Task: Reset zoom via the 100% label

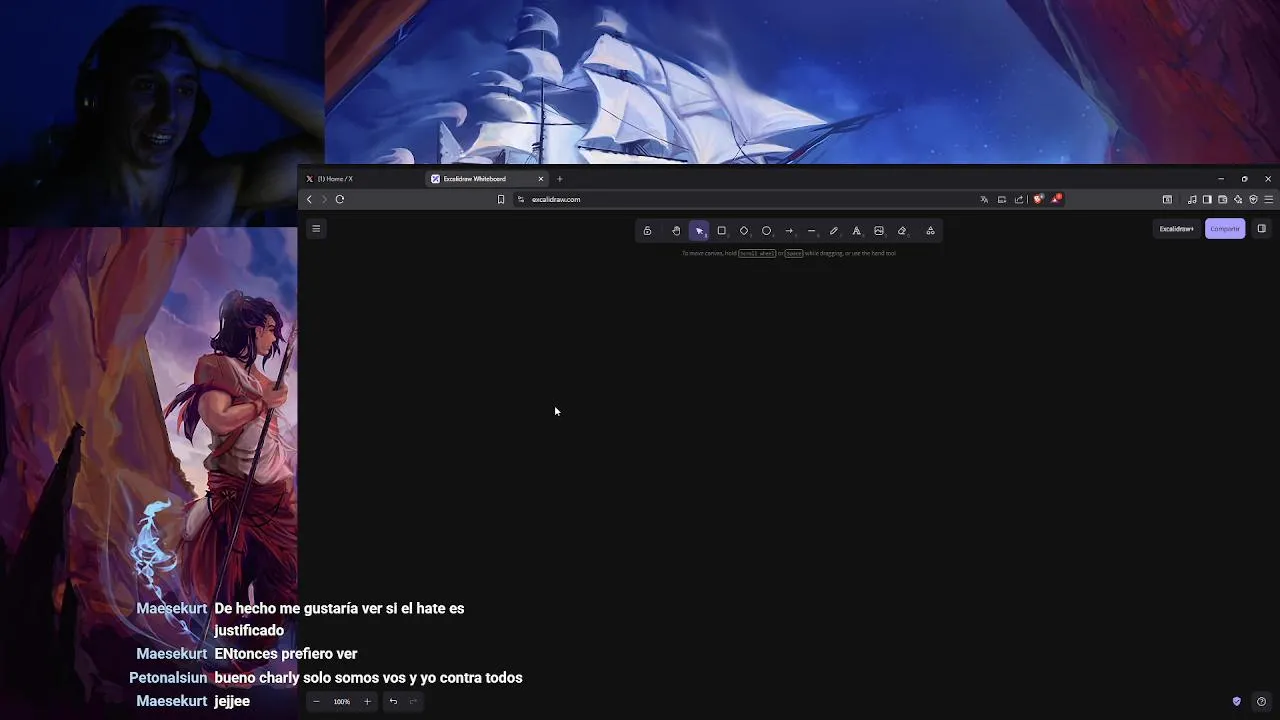Action: (342, 702)
